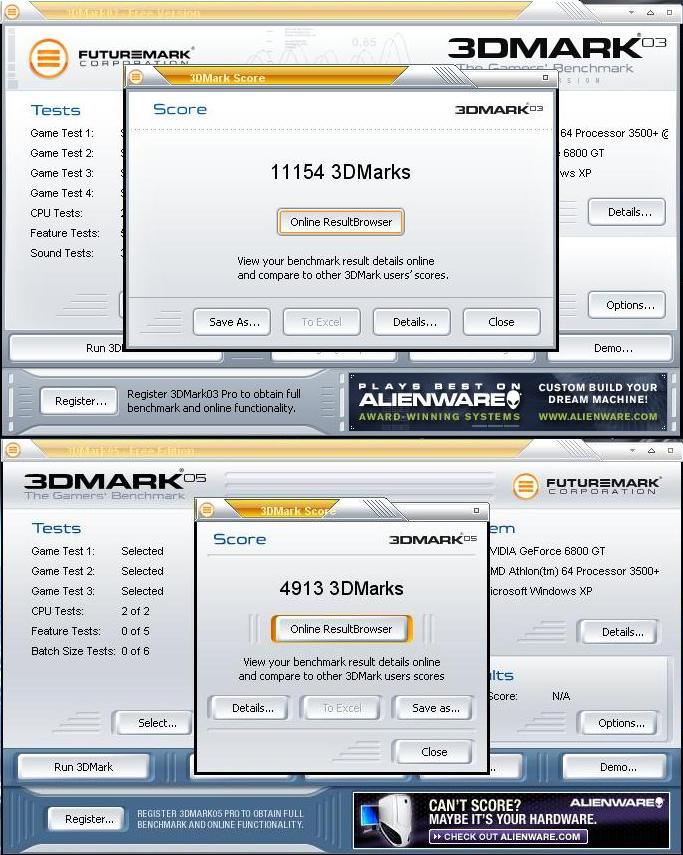683x855 pixels.
Task: Click 'Tests' heading in the 3DMark05 window
Action: coord(57,528)
